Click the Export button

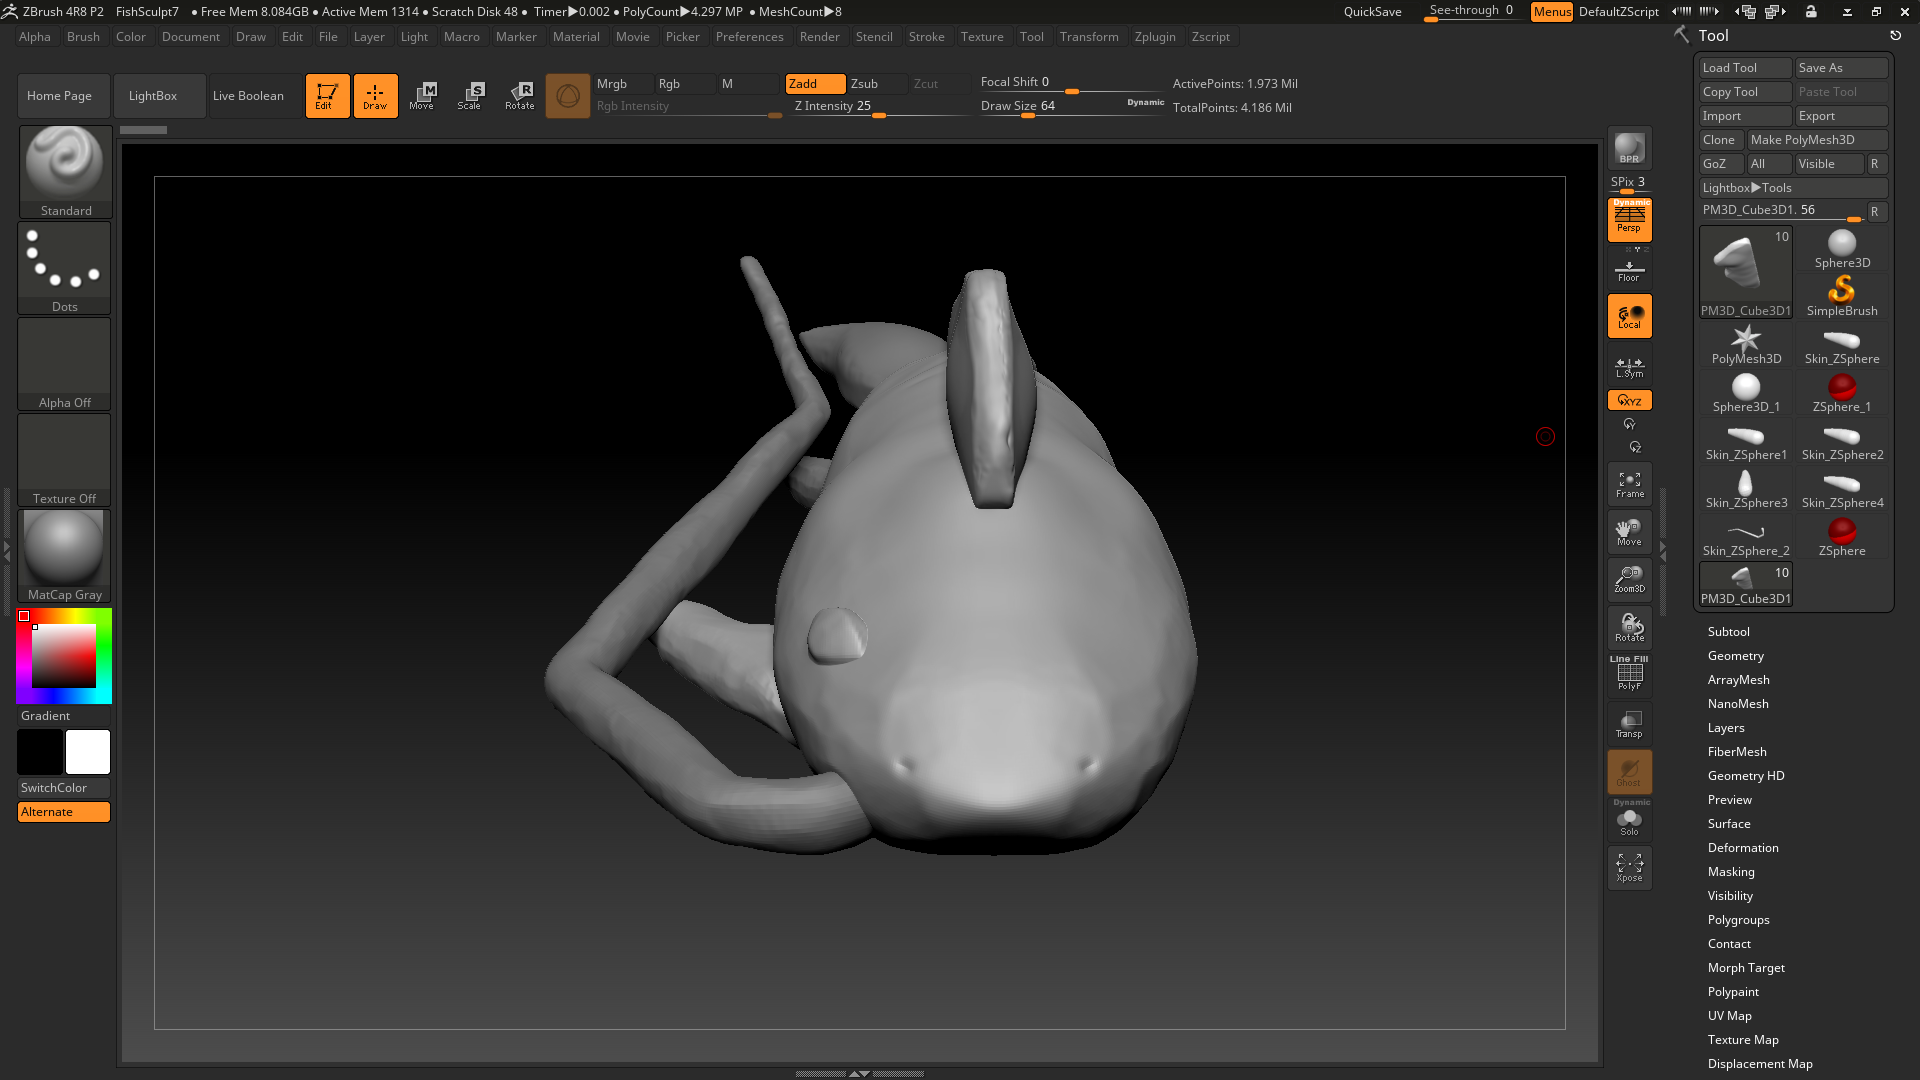[x=1841, y=116]
